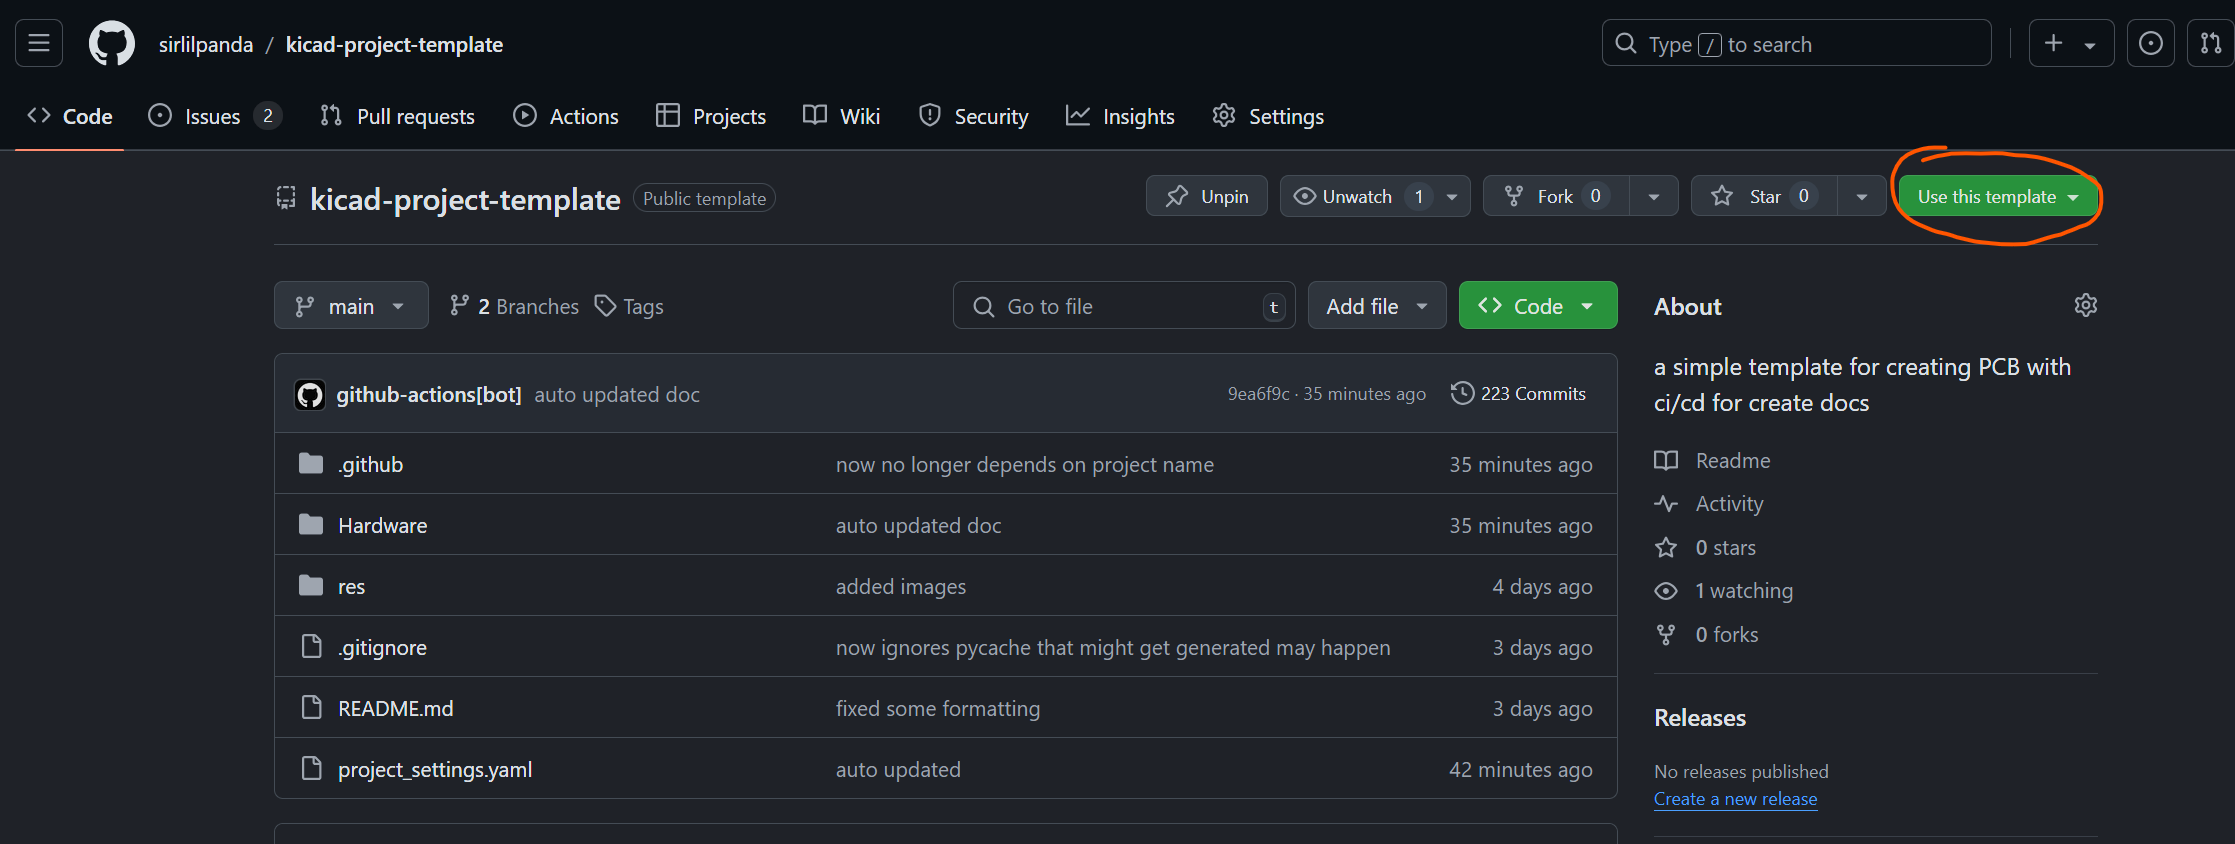
Task: Star this repository
Action: coord(1762,196)
